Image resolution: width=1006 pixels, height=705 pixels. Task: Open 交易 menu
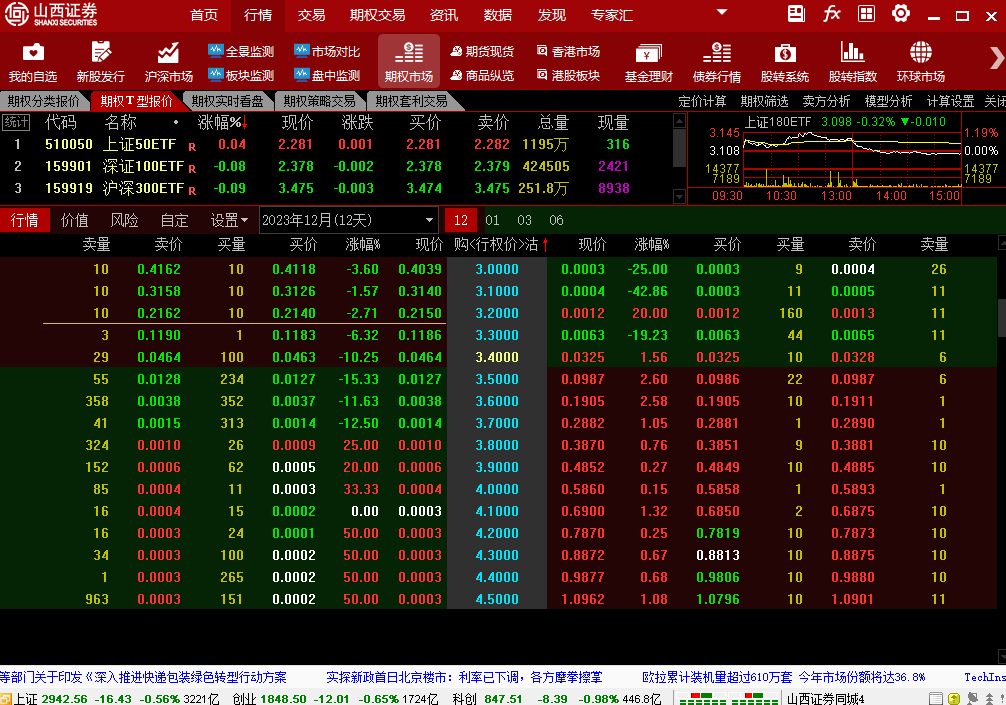pos(311,15)
